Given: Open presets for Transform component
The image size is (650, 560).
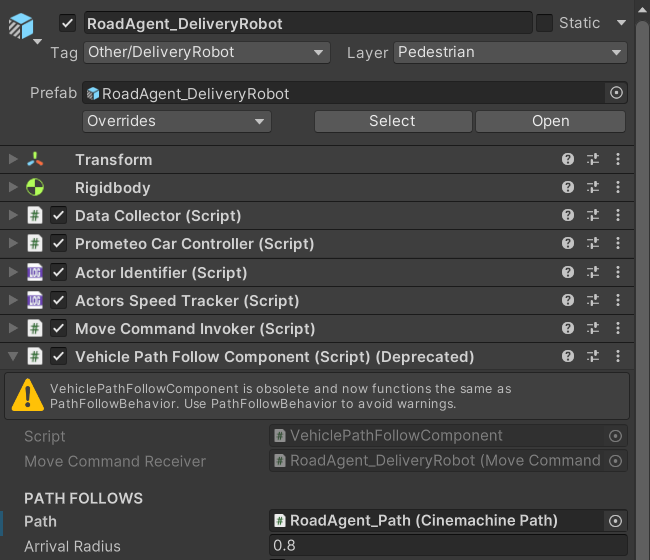Looking at the screenshot, I should pyautogui.click(x=593, y=159).
